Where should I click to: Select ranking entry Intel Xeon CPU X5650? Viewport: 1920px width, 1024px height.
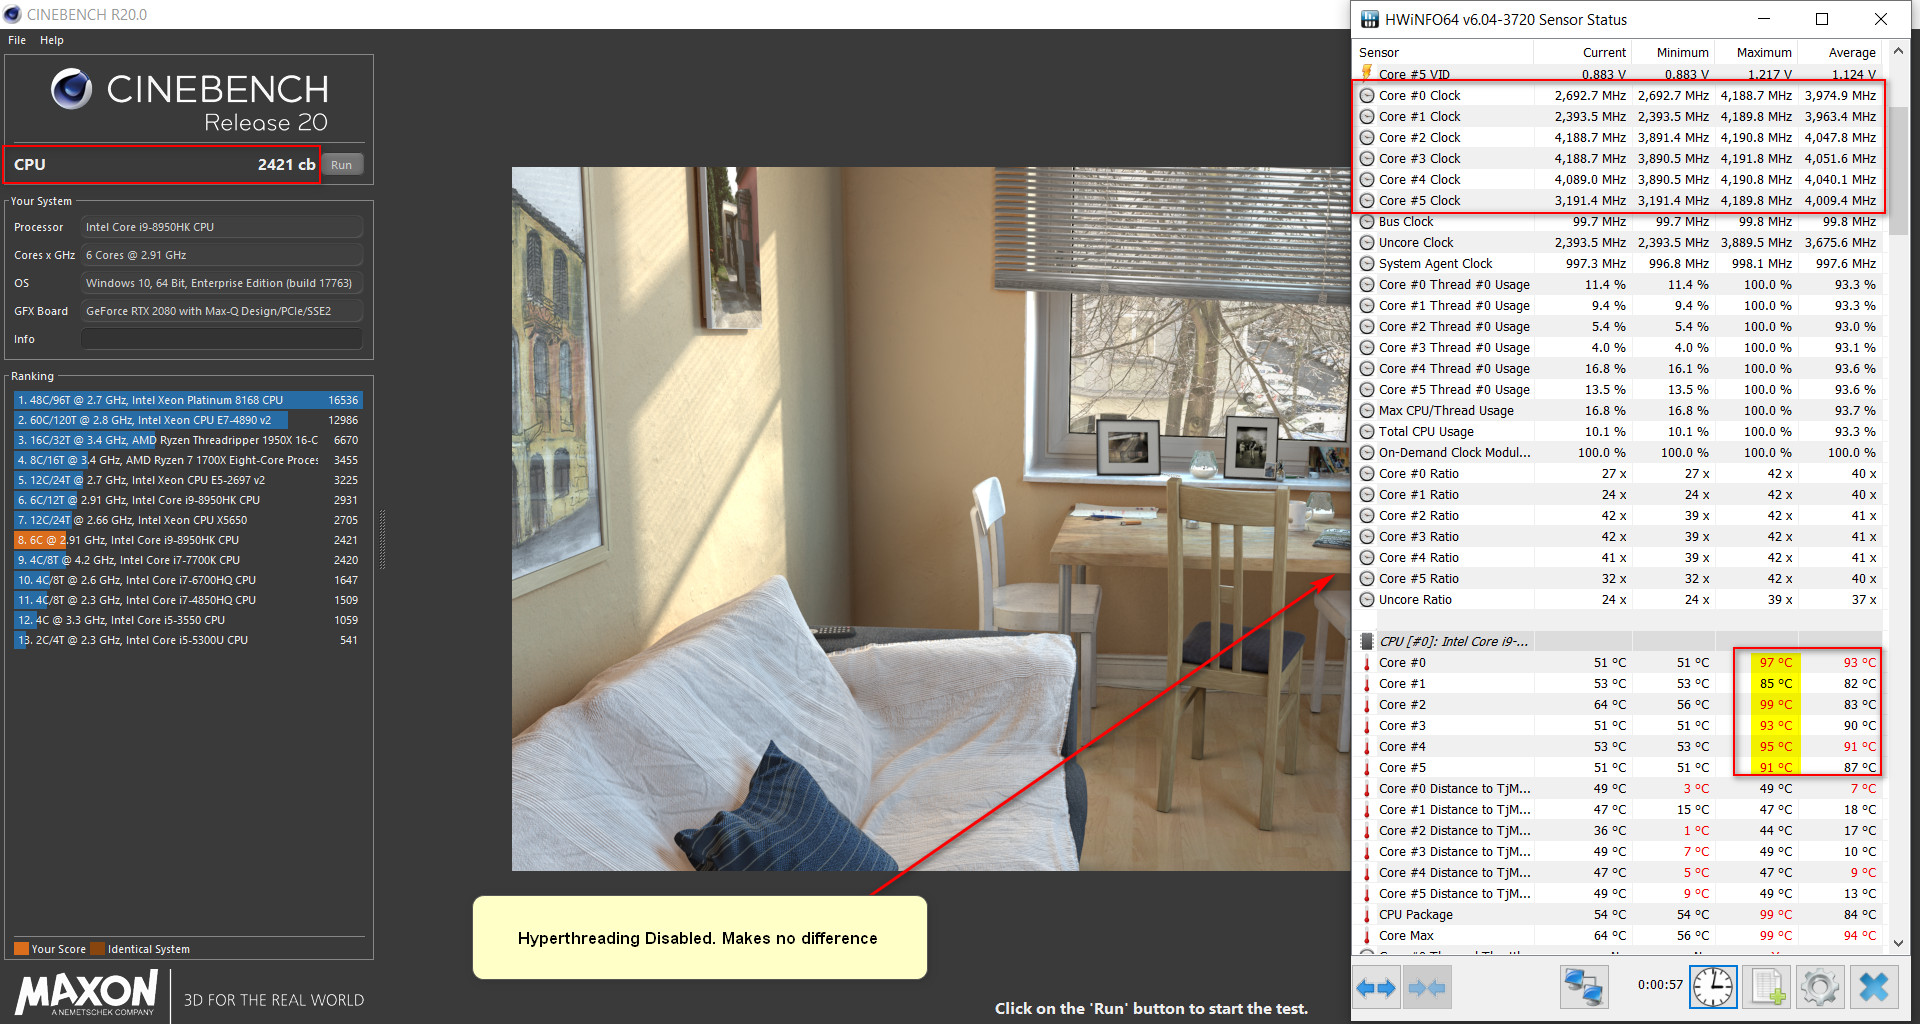click(187, 520)
